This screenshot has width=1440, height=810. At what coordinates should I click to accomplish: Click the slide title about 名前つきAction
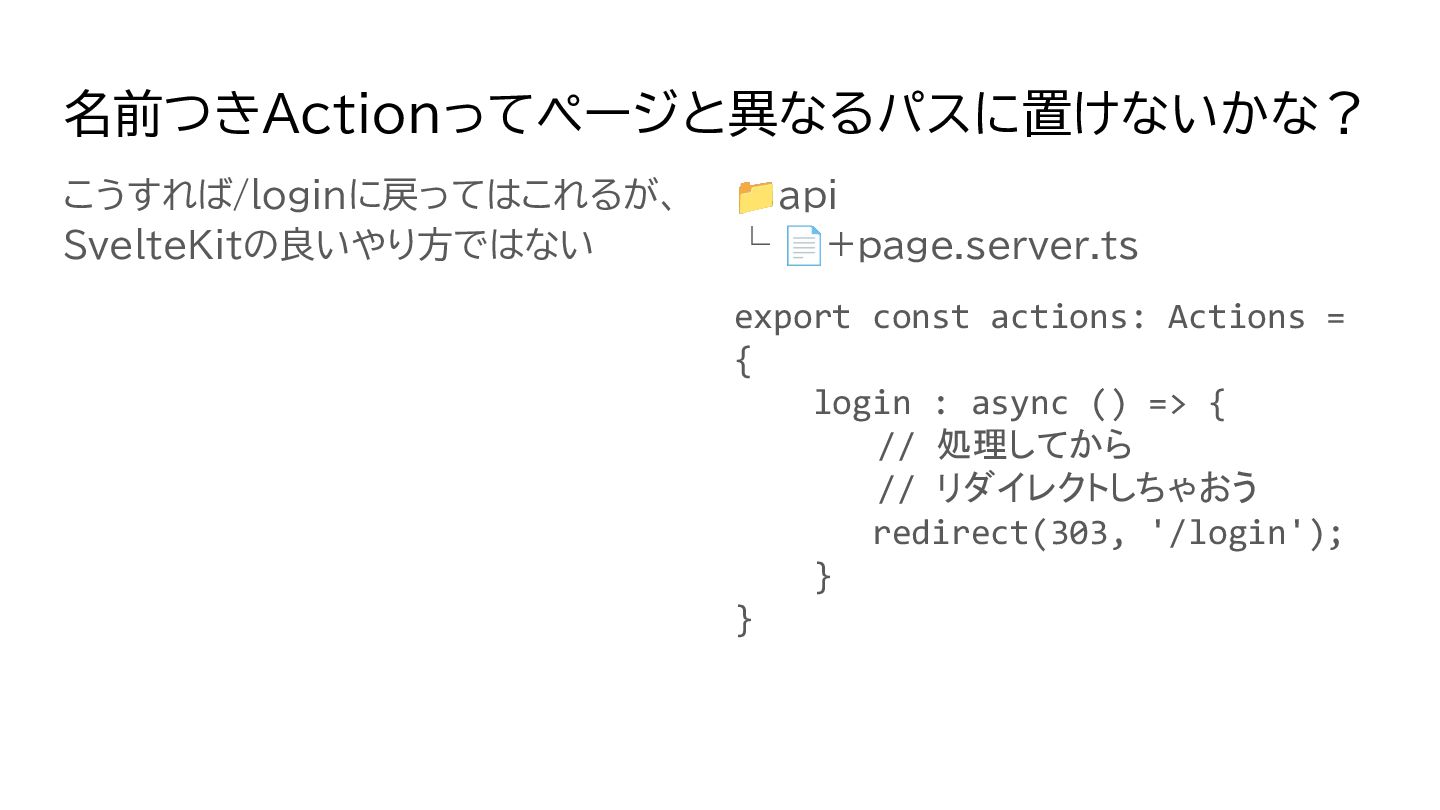click(714, 115)
